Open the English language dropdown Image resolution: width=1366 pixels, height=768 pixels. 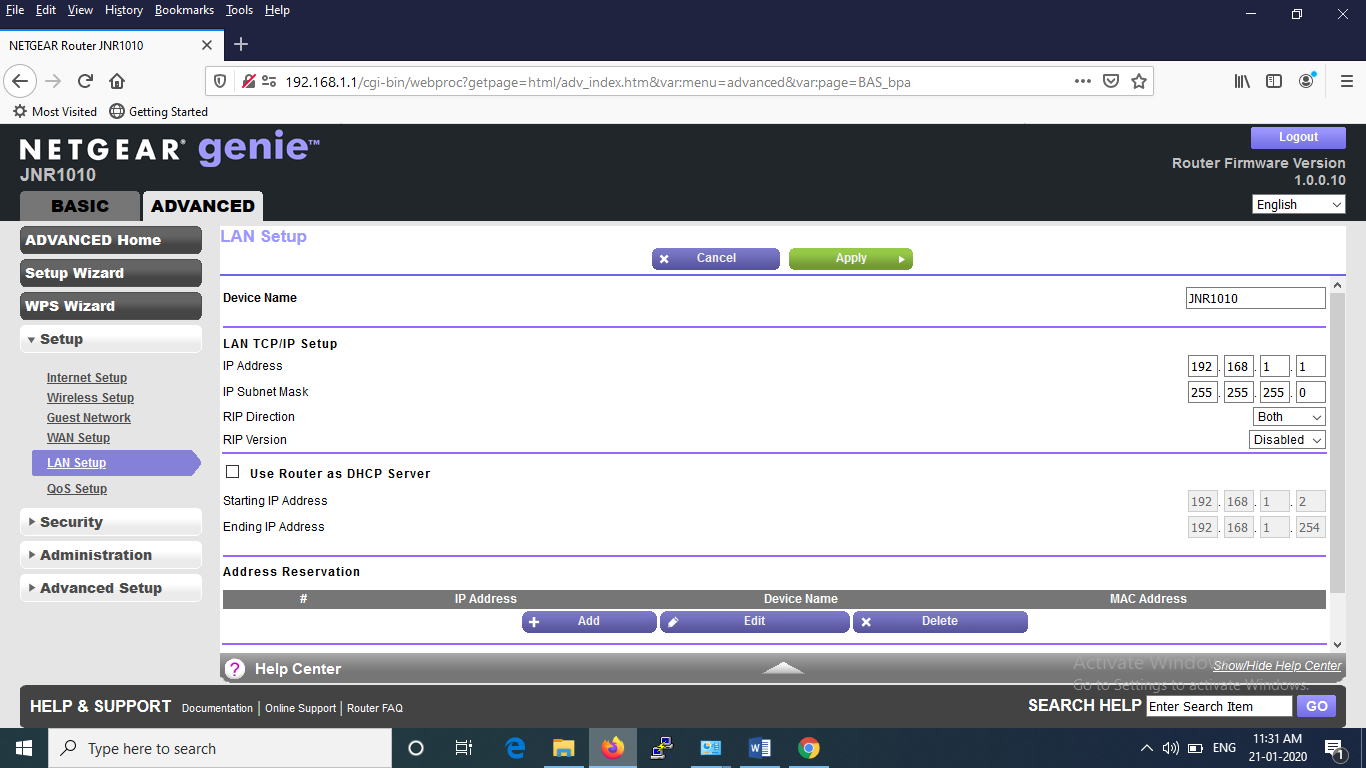(x=1299, y=204)
